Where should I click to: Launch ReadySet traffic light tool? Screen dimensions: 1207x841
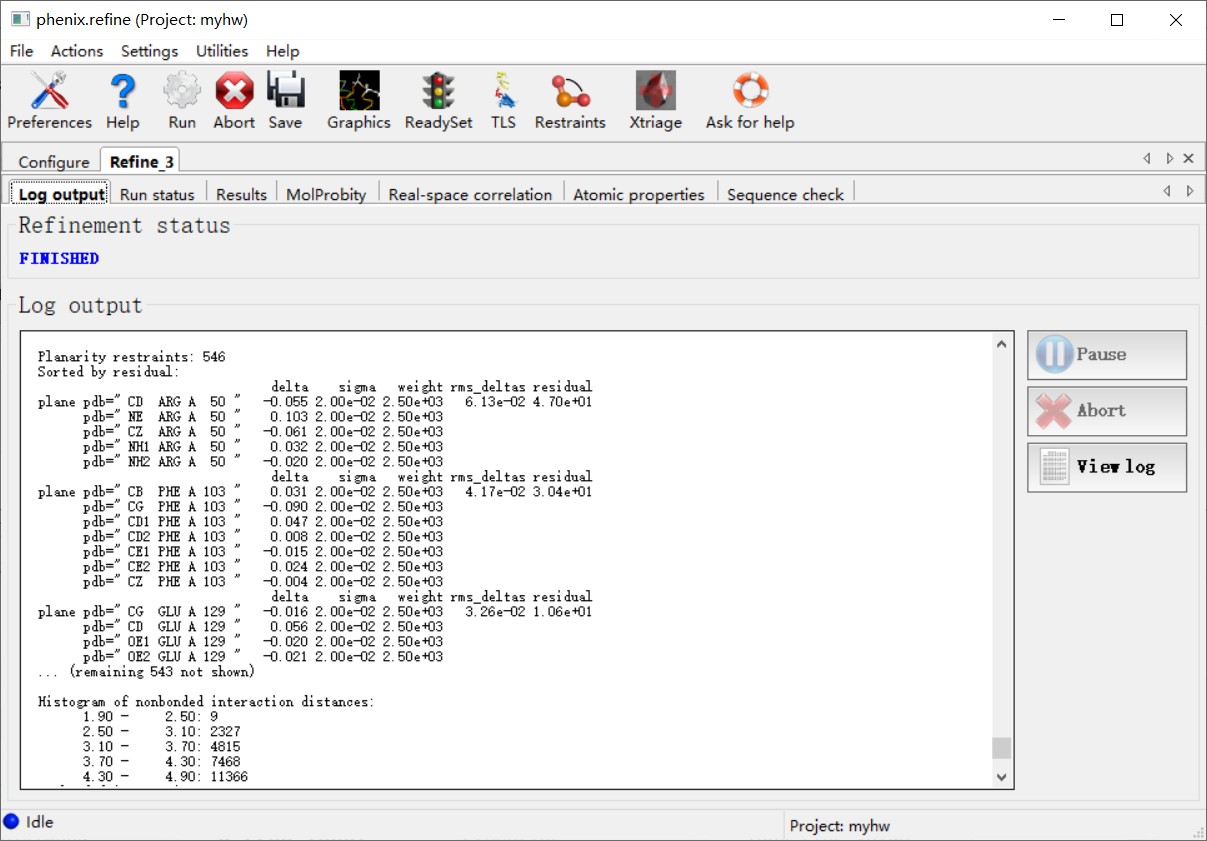coord(438,101)
